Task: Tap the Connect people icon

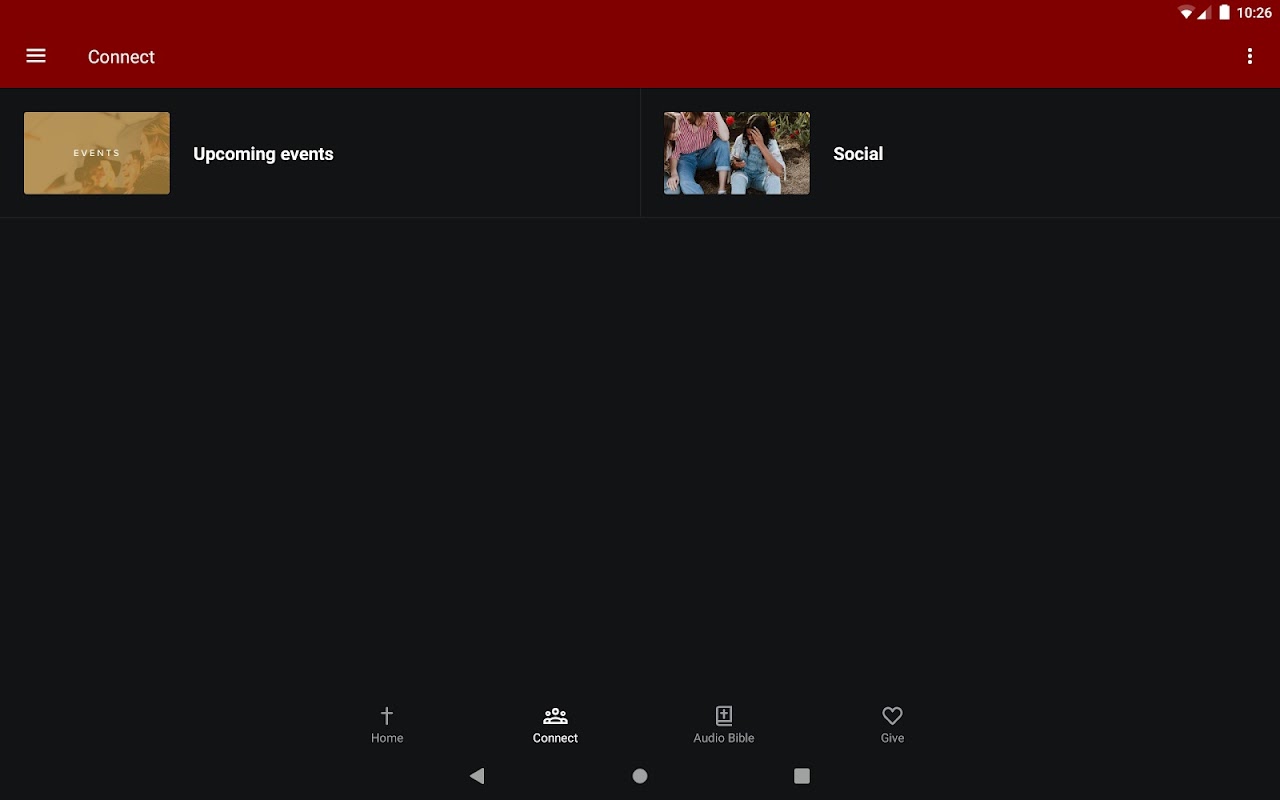Action: [x=555, y=715]
